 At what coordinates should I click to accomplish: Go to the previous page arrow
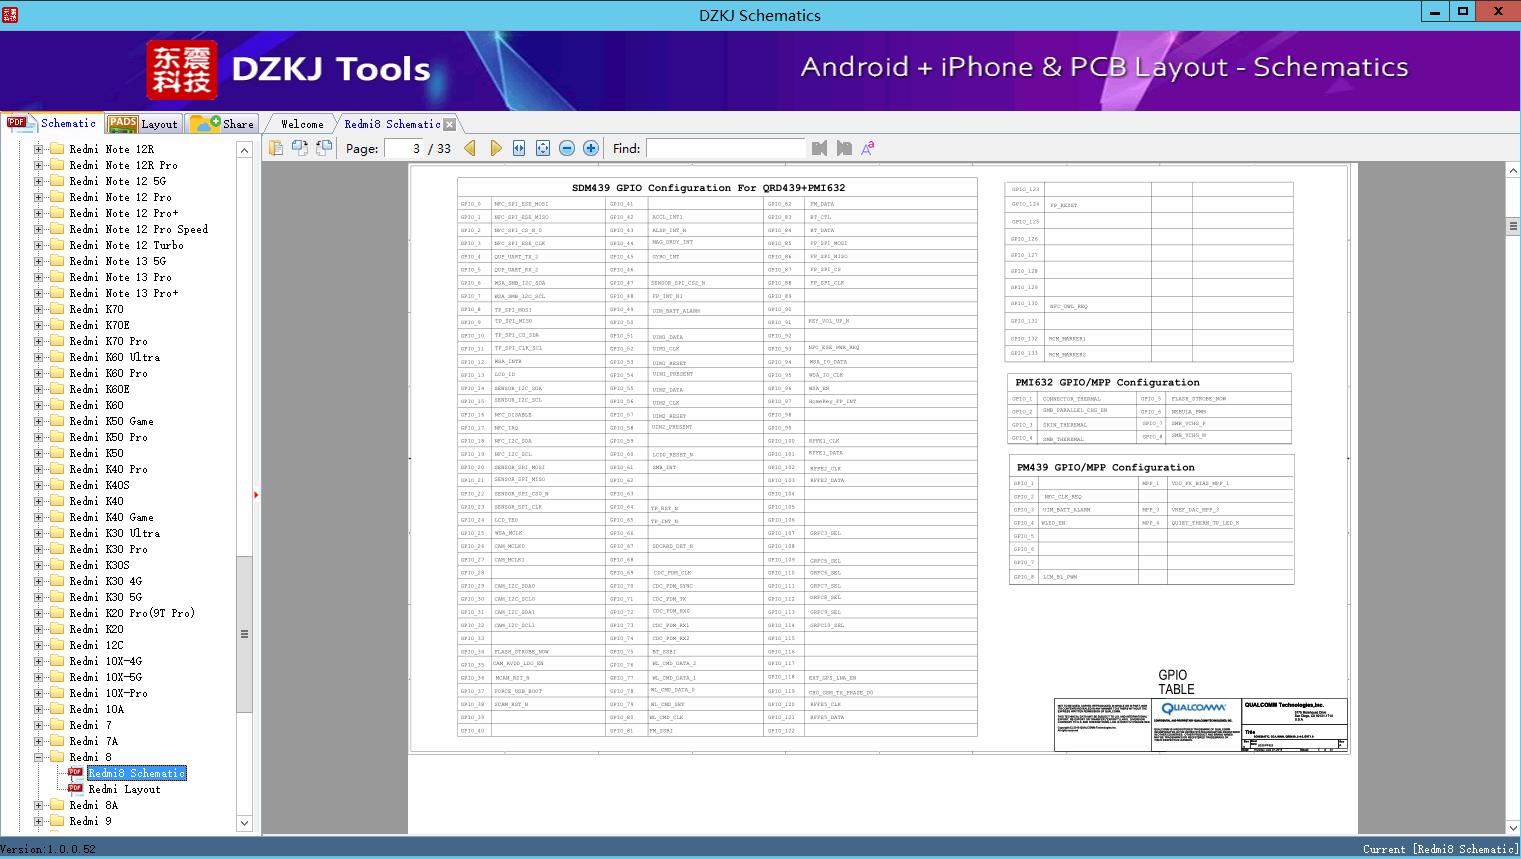[470, 148]
